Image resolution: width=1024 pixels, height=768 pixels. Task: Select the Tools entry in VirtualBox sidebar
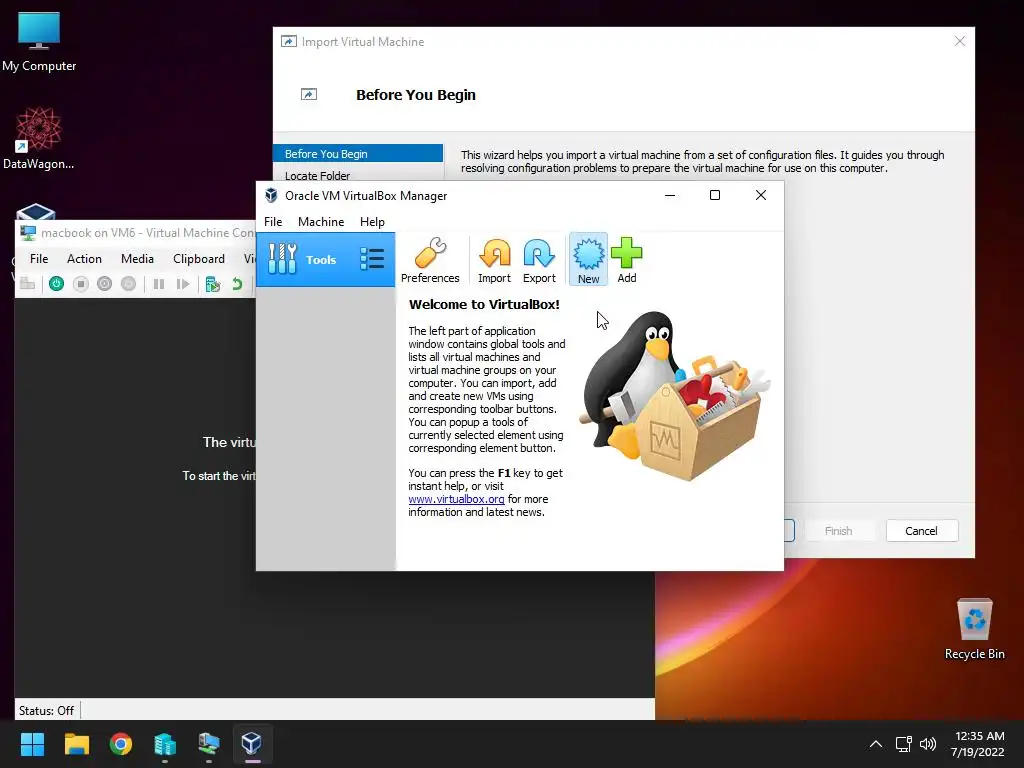click(x=325, y=259)
